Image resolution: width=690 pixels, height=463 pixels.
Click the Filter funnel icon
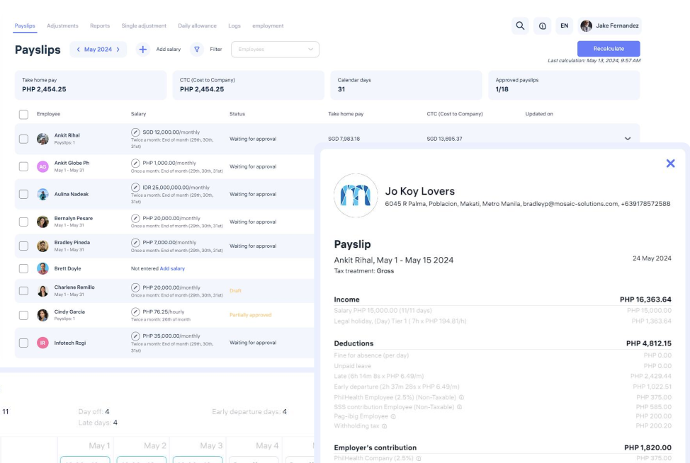(197, 49)
